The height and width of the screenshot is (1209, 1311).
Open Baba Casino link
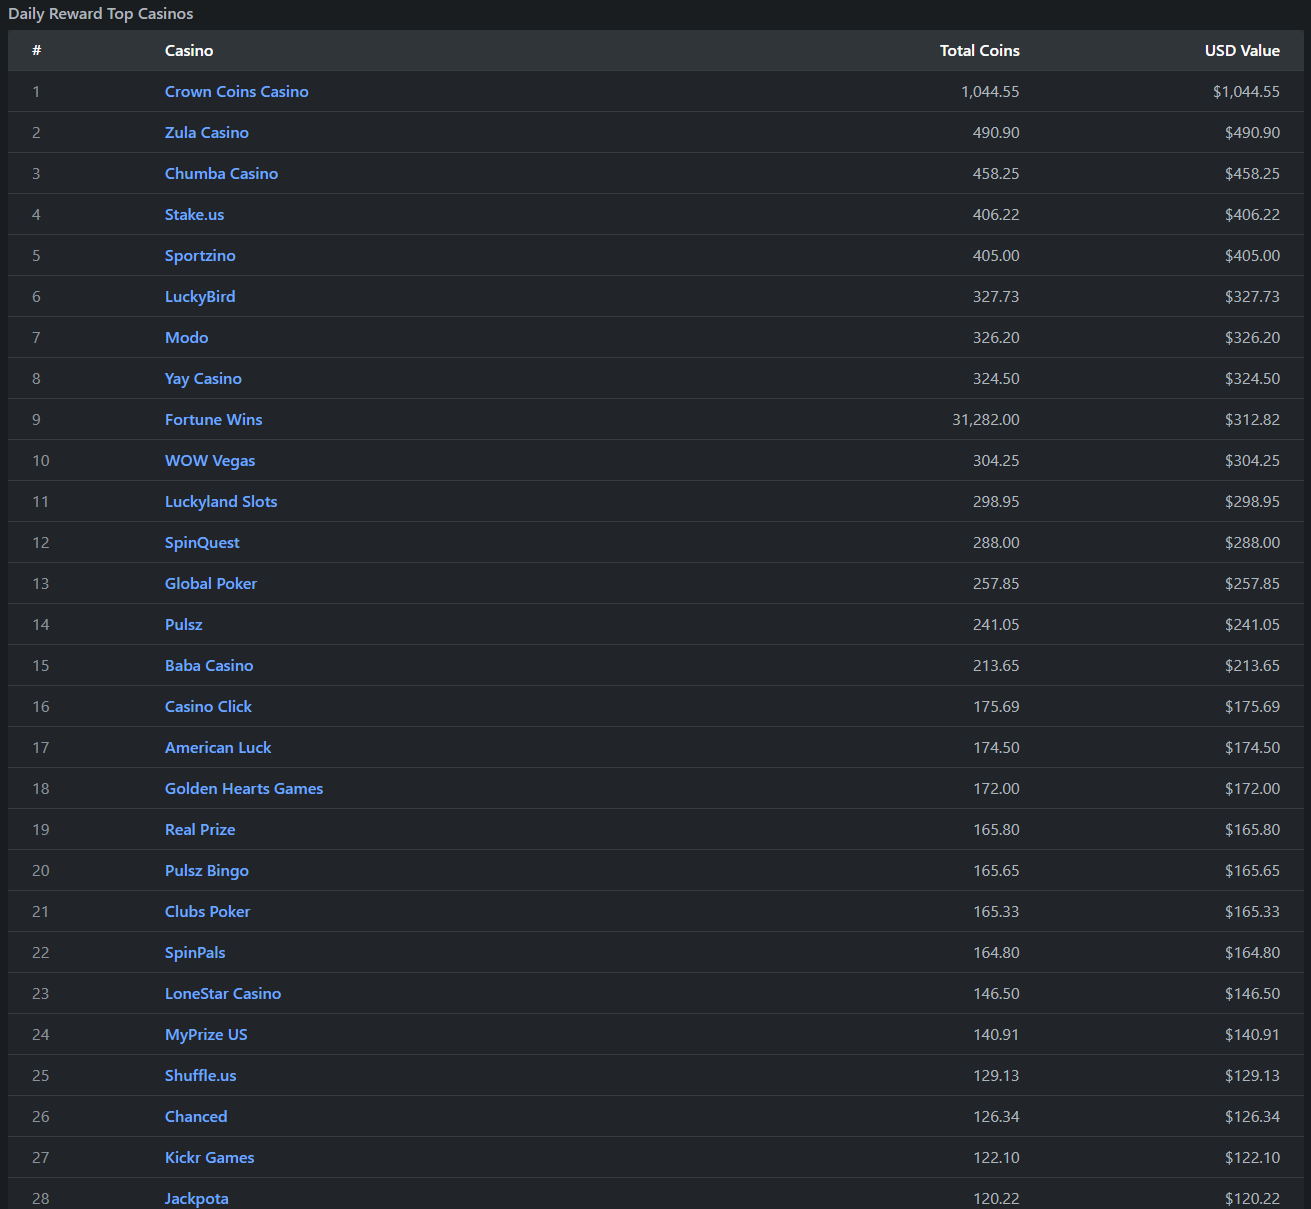[x=209, y=665]
